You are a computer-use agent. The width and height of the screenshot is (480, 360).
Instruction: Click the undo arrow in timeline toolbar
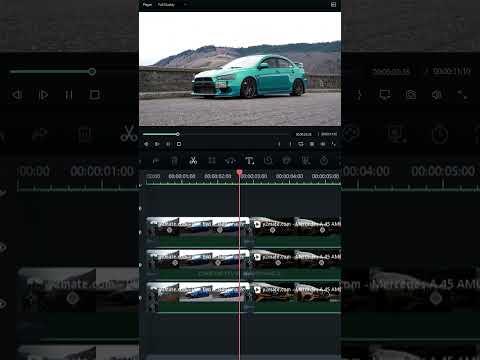(156, 161)
